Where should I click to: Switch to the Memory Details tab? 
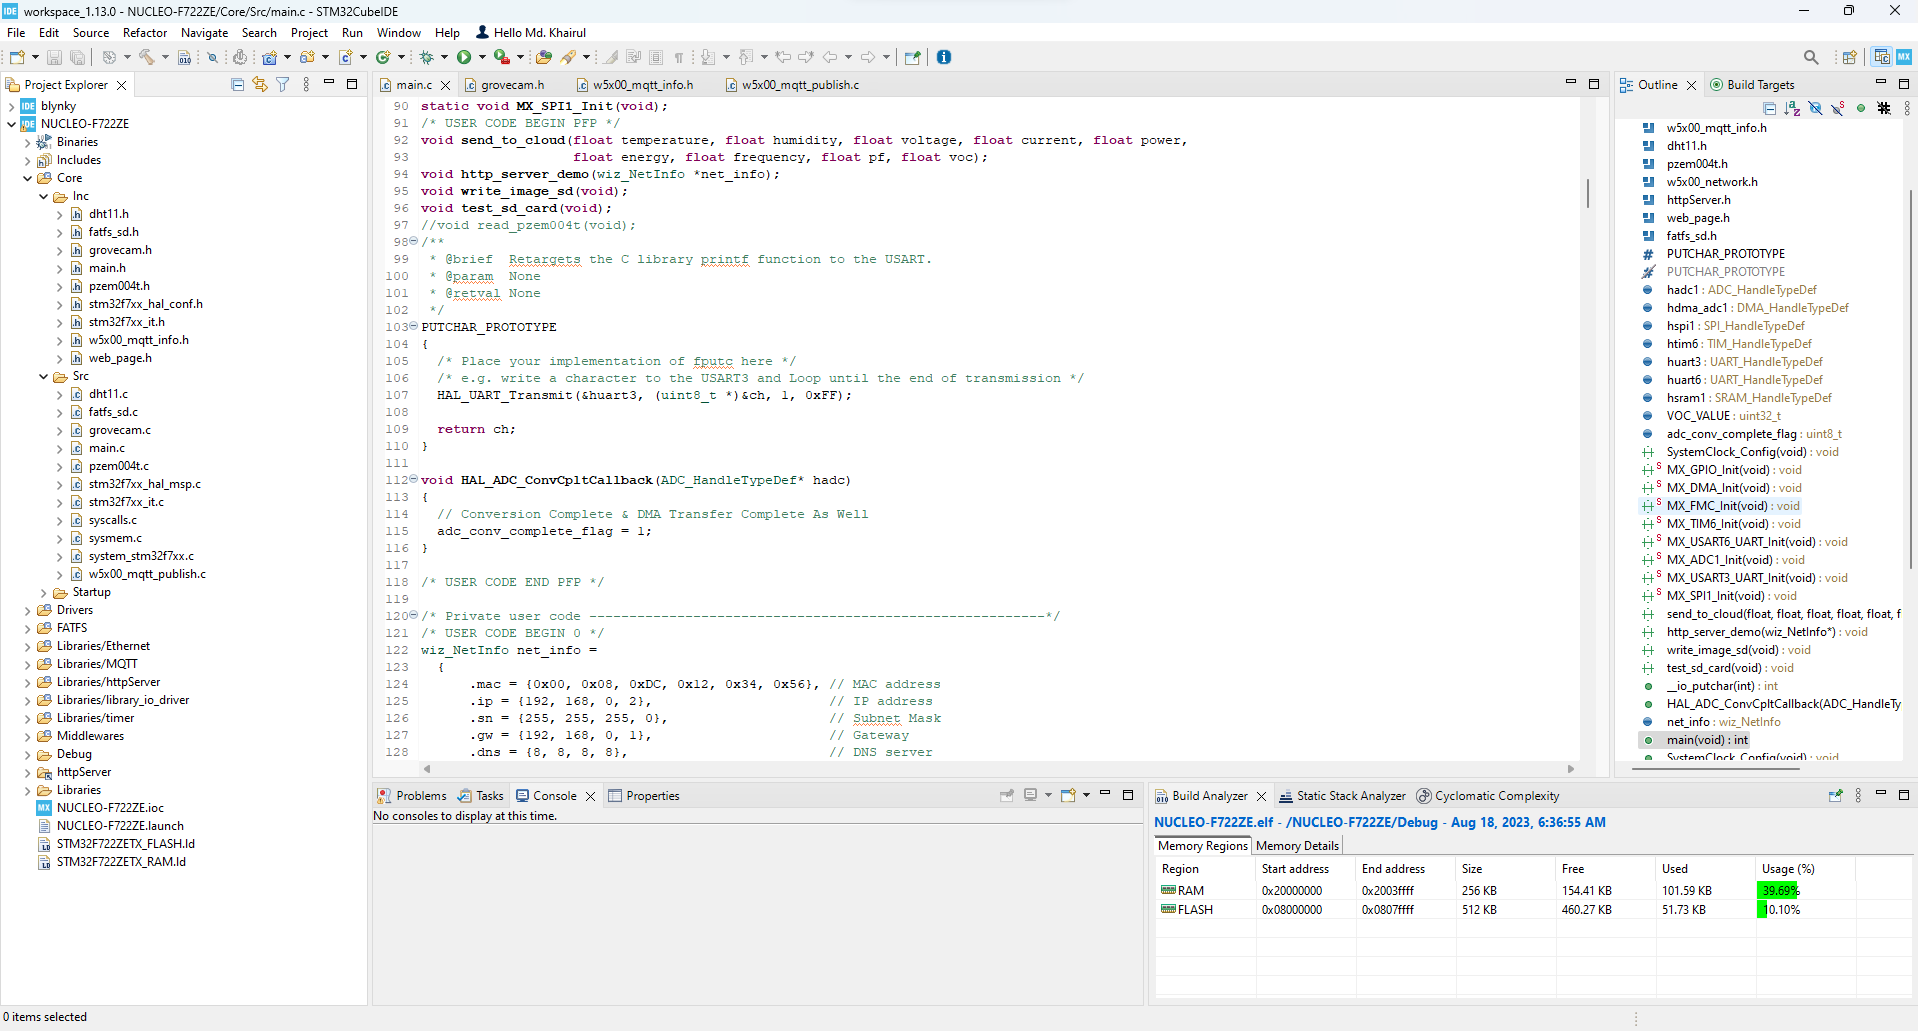(x=1297, y=845)
